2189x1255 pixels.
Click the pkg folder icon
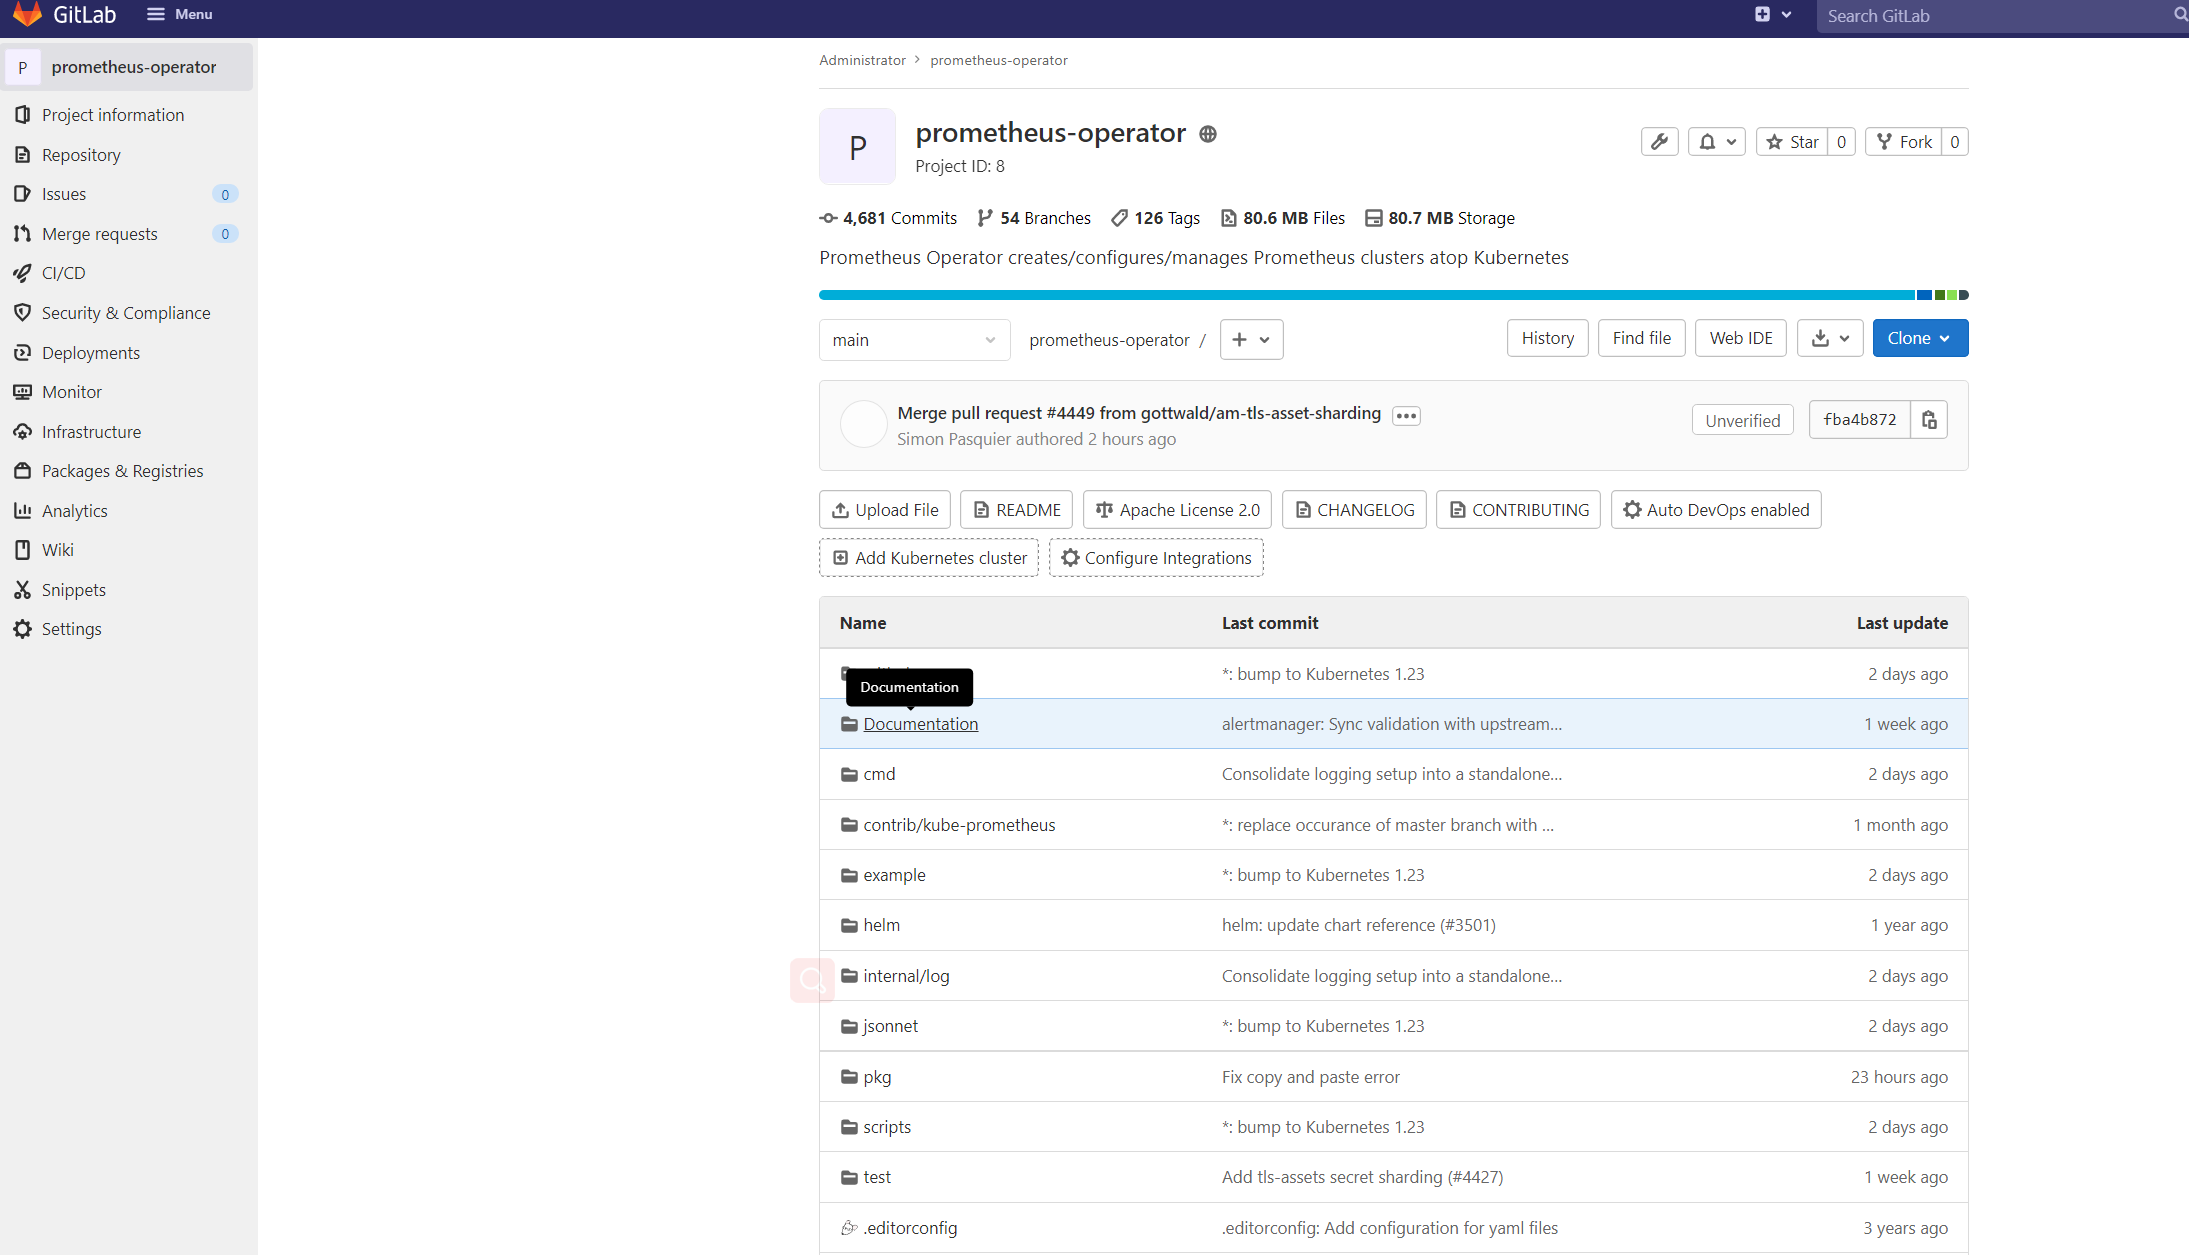coord(849,1077)
